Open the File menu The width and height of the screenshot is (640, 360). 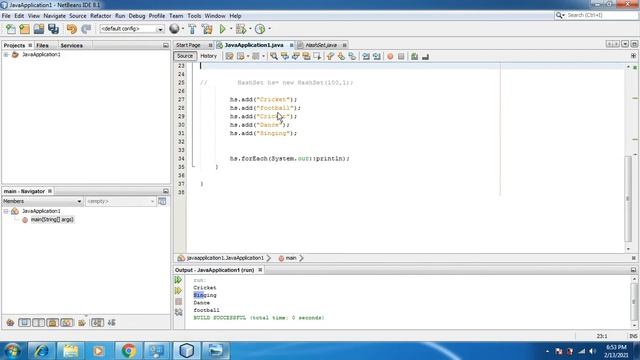(6, 16)
